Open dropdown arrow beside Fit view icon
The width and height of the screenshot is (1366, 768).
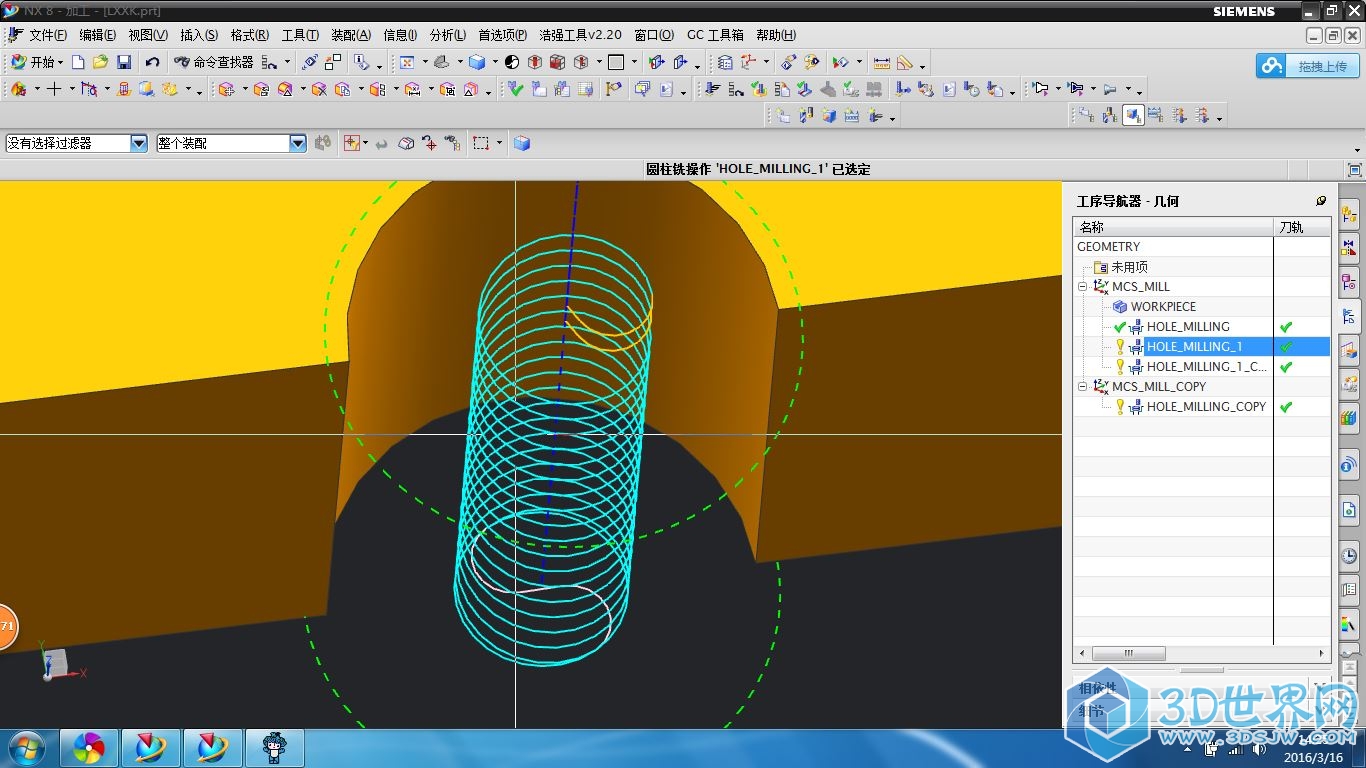click(424, 63)
